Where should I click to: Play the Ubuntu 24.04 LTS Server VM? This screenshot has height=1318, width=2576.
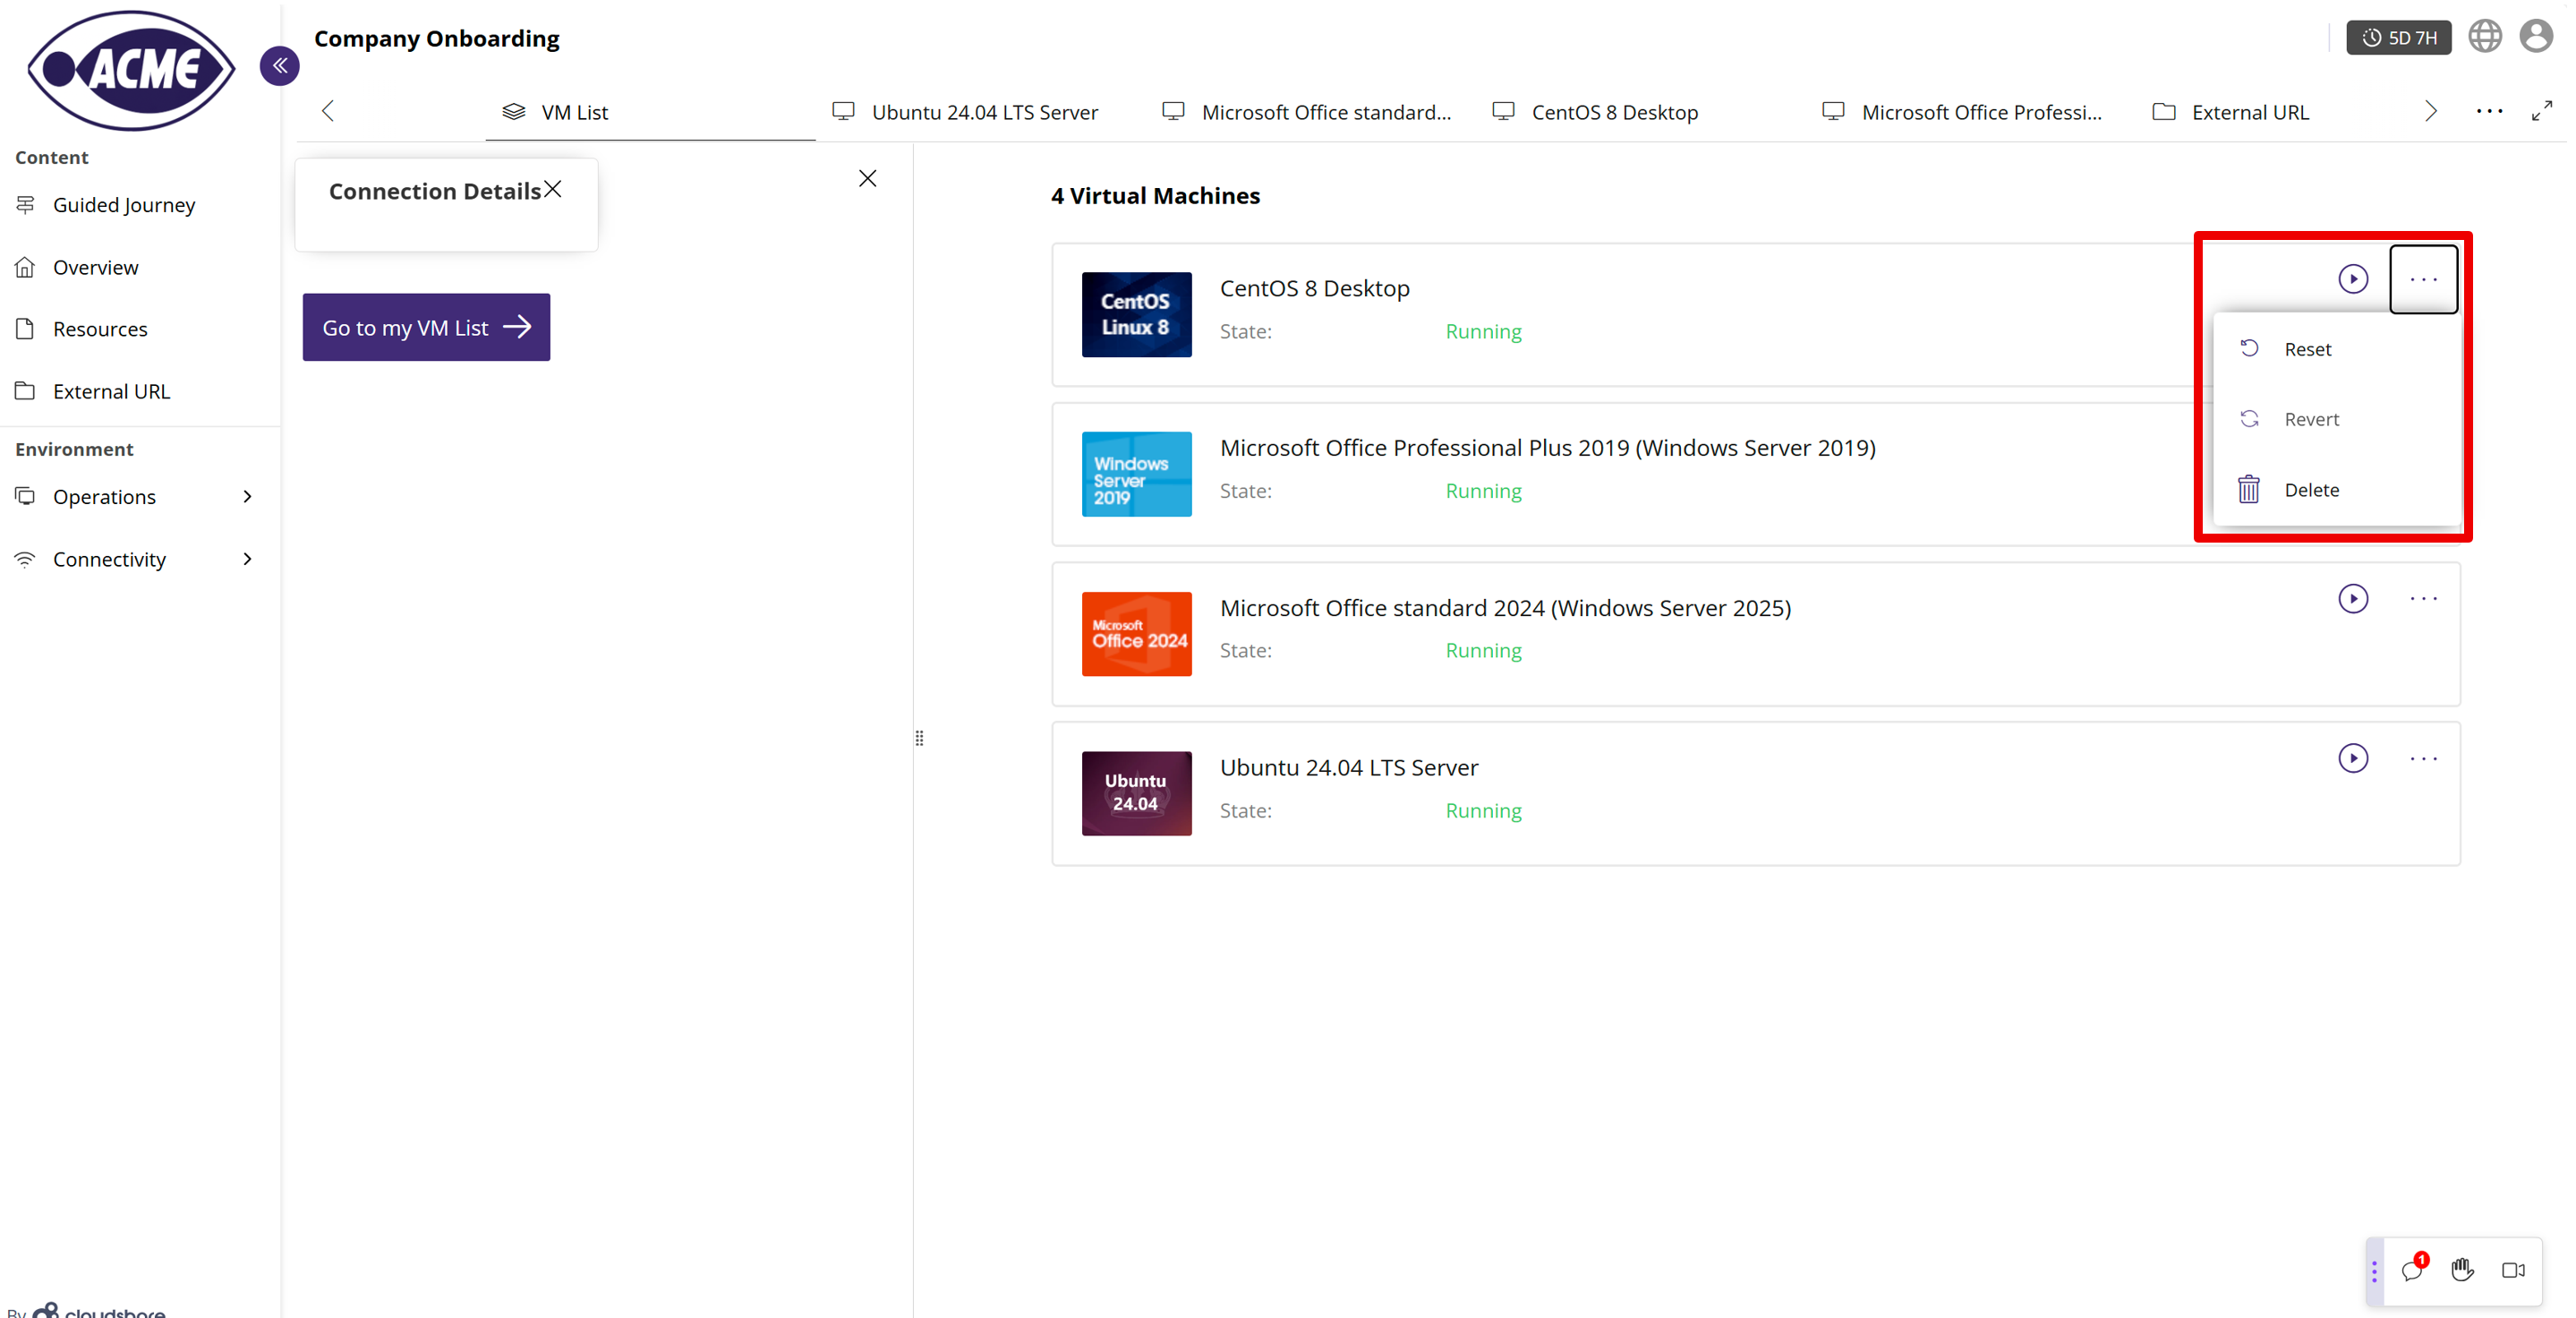(x=2353, y=758)
